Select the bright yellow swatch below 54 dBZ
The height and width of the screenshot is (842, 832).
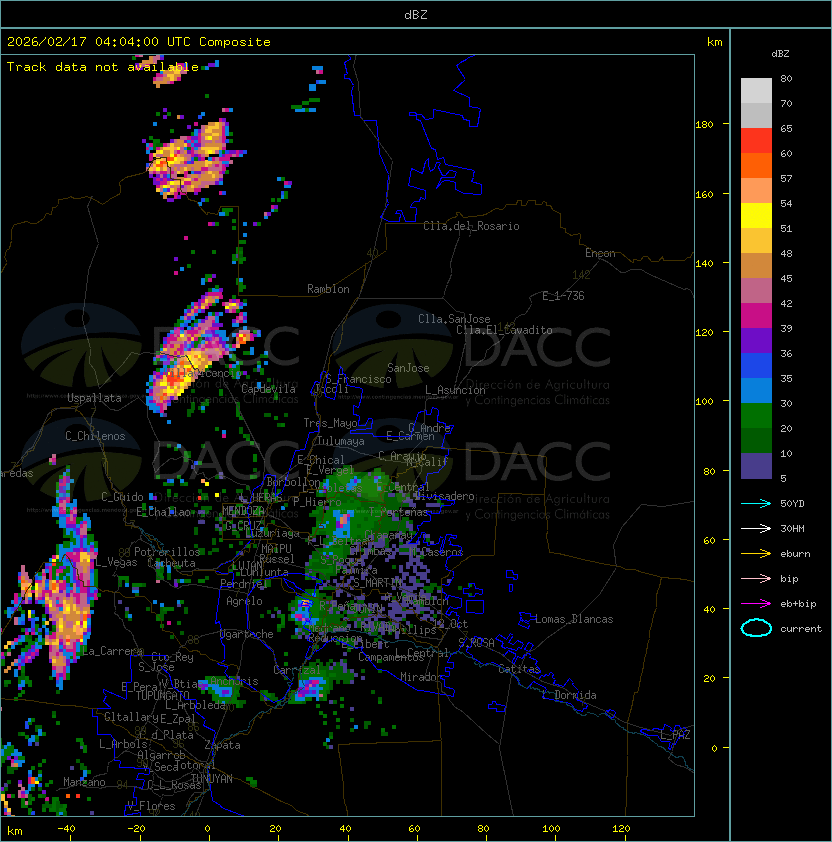pos(756,215)
